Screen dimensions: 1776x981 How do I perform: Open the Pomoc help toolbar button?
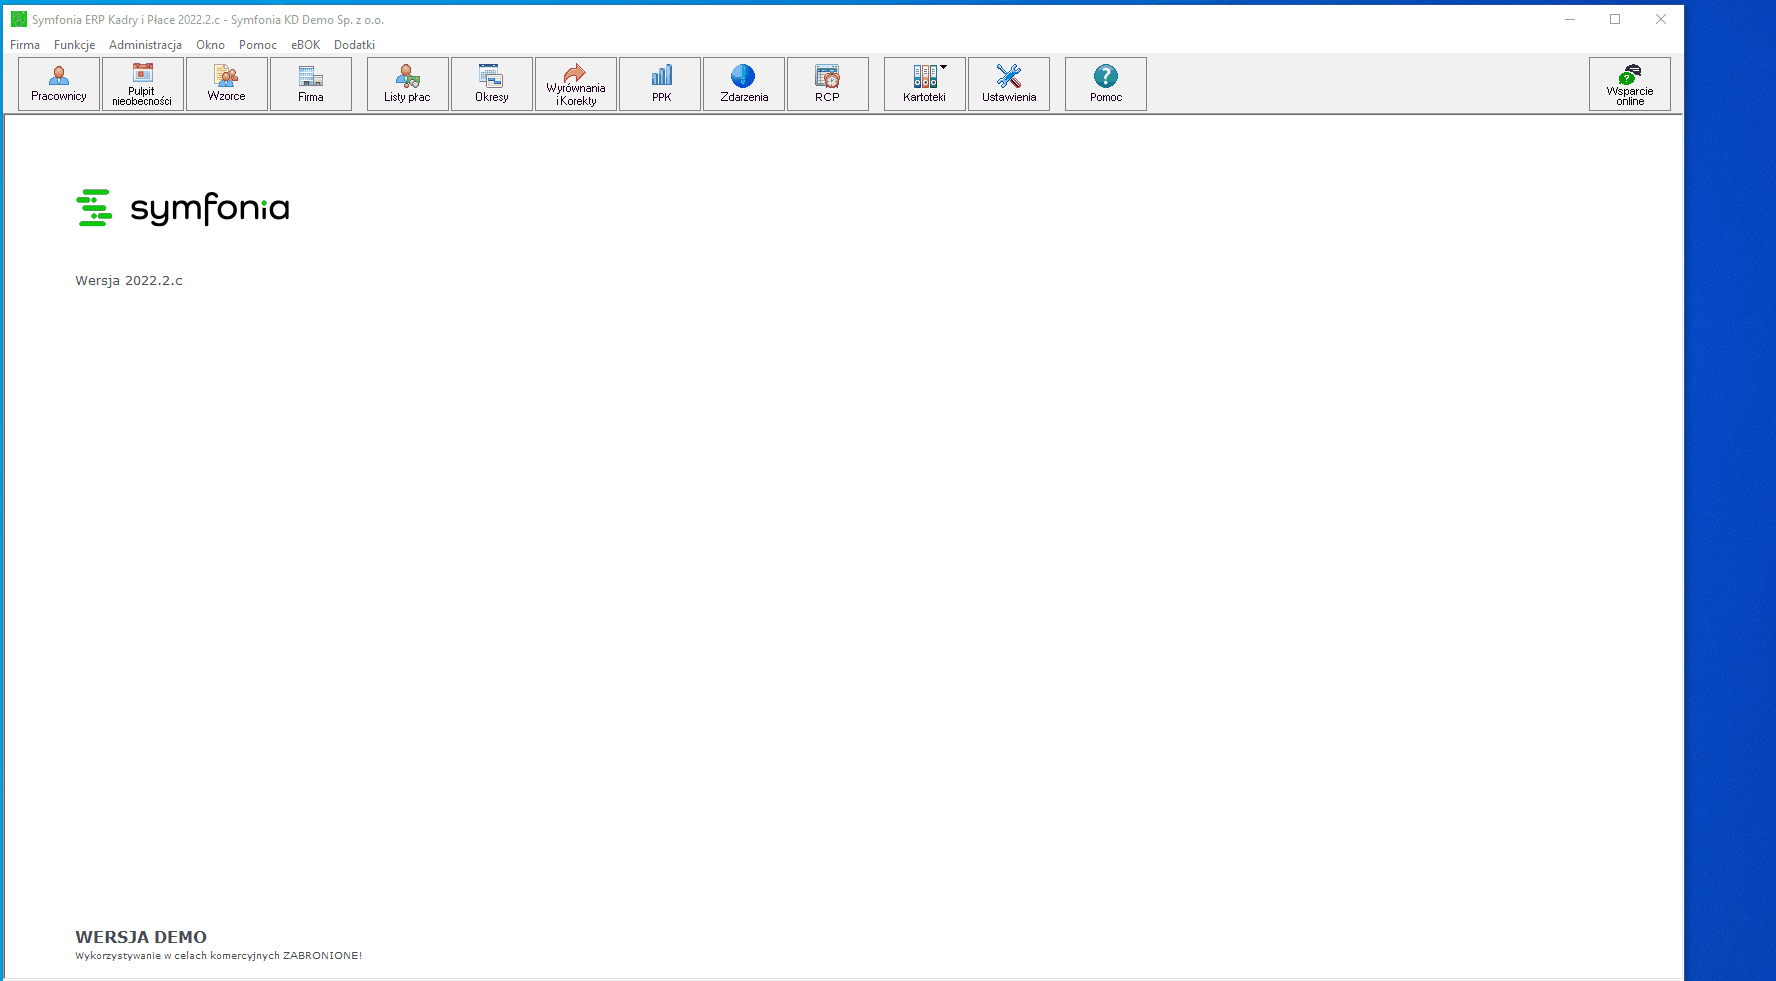(1106, 84)
